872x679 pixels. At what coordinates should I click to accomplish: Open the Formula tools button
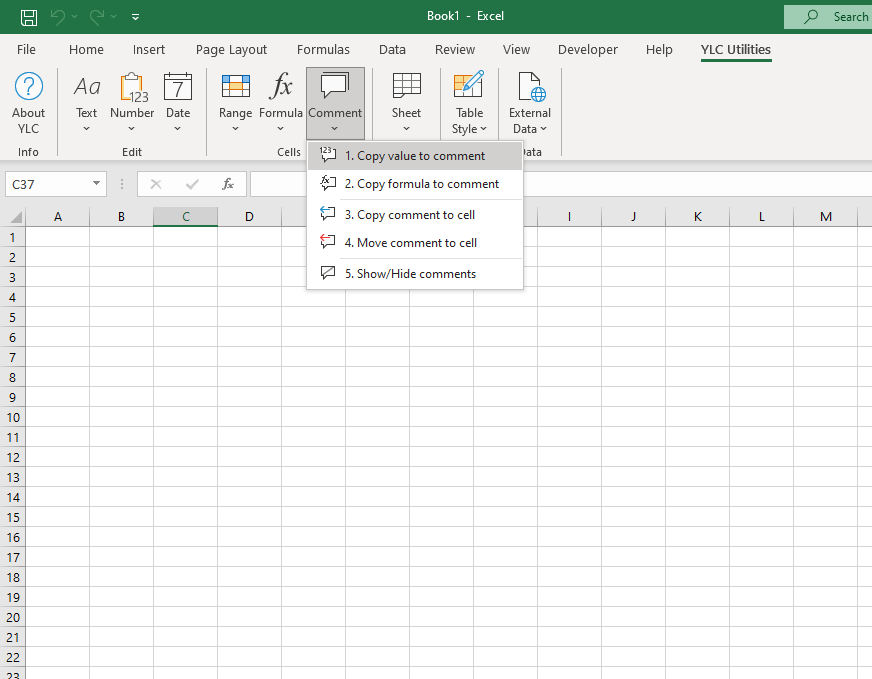coord(281,103)
